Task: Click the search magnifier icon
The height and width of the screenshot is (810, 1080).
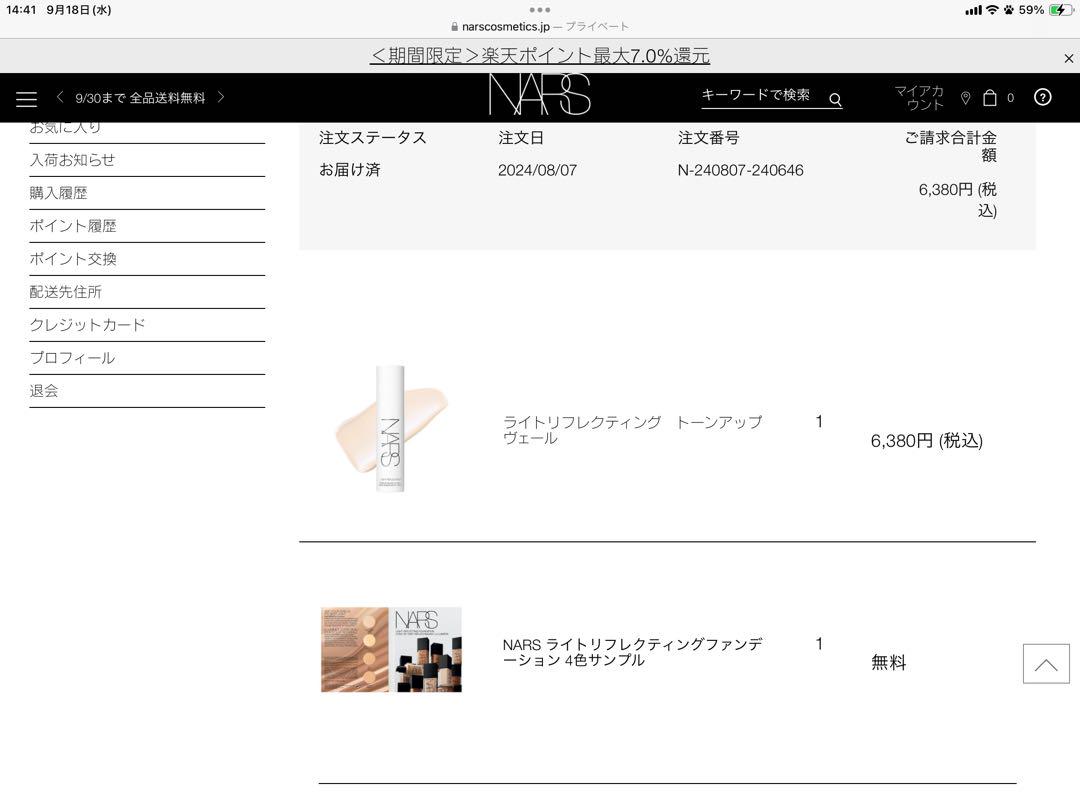Action: tap(835, 99)
